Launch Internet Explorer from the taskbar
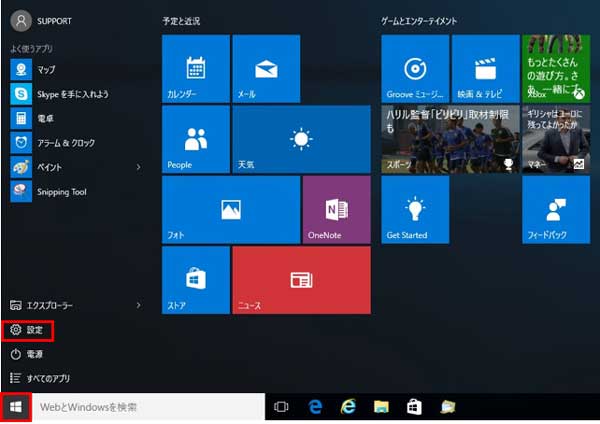Screen dimensions: 600x424 click(x=348, y=407)
